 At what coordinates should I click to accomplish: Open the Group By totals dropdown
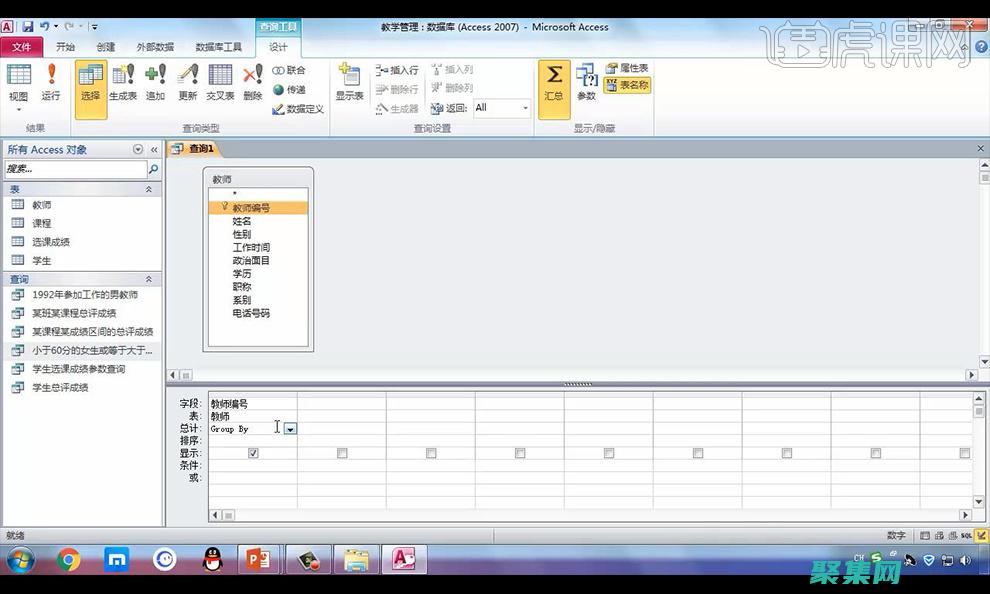(x=290, y=428)
